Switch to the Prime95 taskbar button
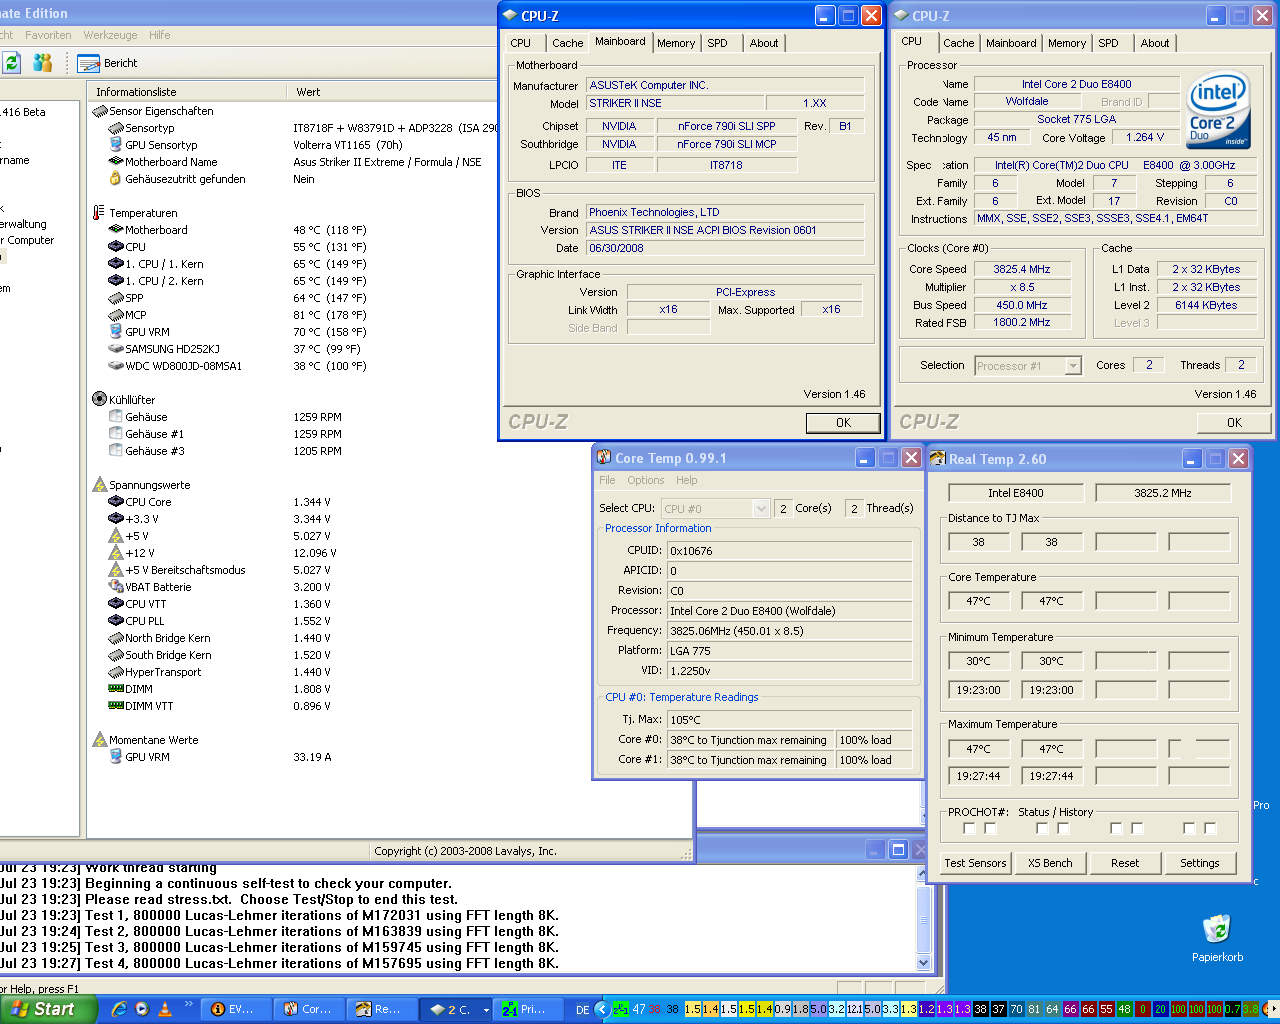This screenshot has width=1280, height=1024. [527, 1009]
